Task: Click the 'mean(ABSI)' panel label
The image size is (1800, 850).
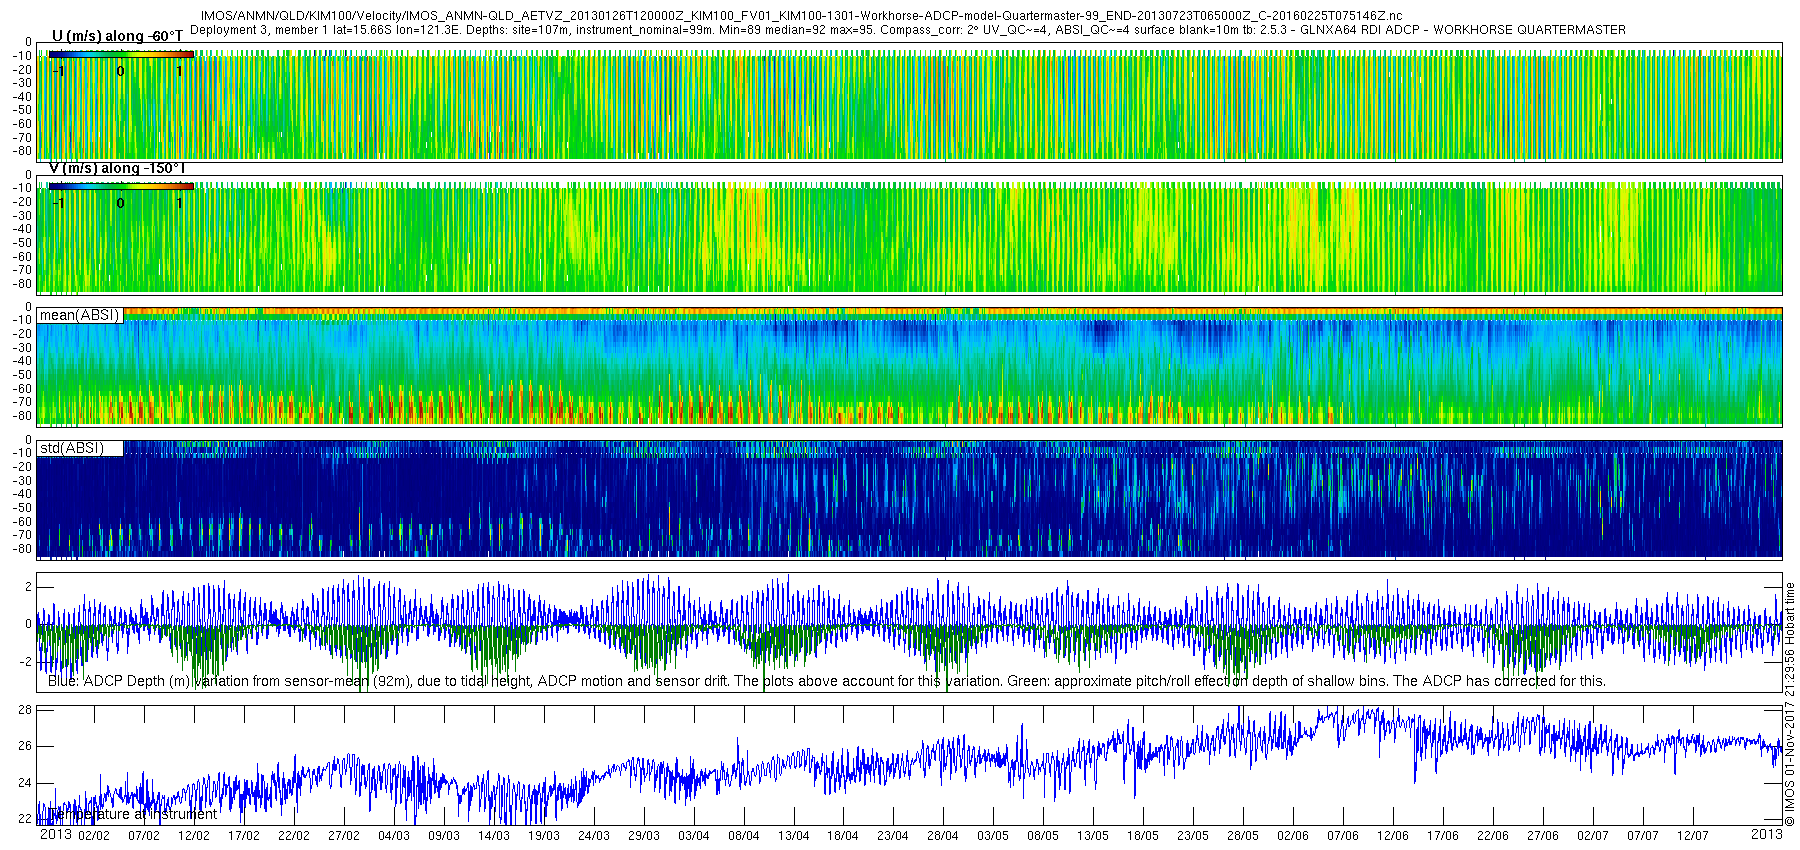Action: tap(80, 315)
